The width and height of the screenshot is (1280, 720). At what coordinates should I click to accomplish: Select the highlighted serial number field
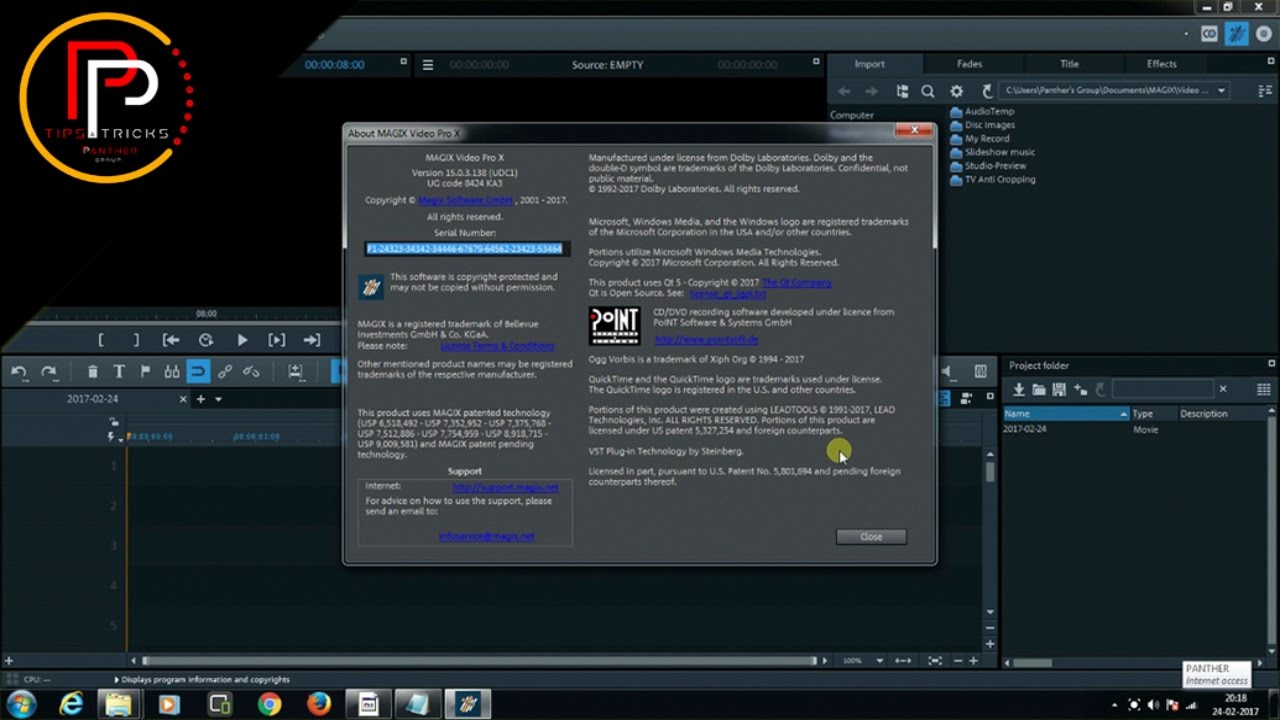pyautogui.click(x=465, y=249)
